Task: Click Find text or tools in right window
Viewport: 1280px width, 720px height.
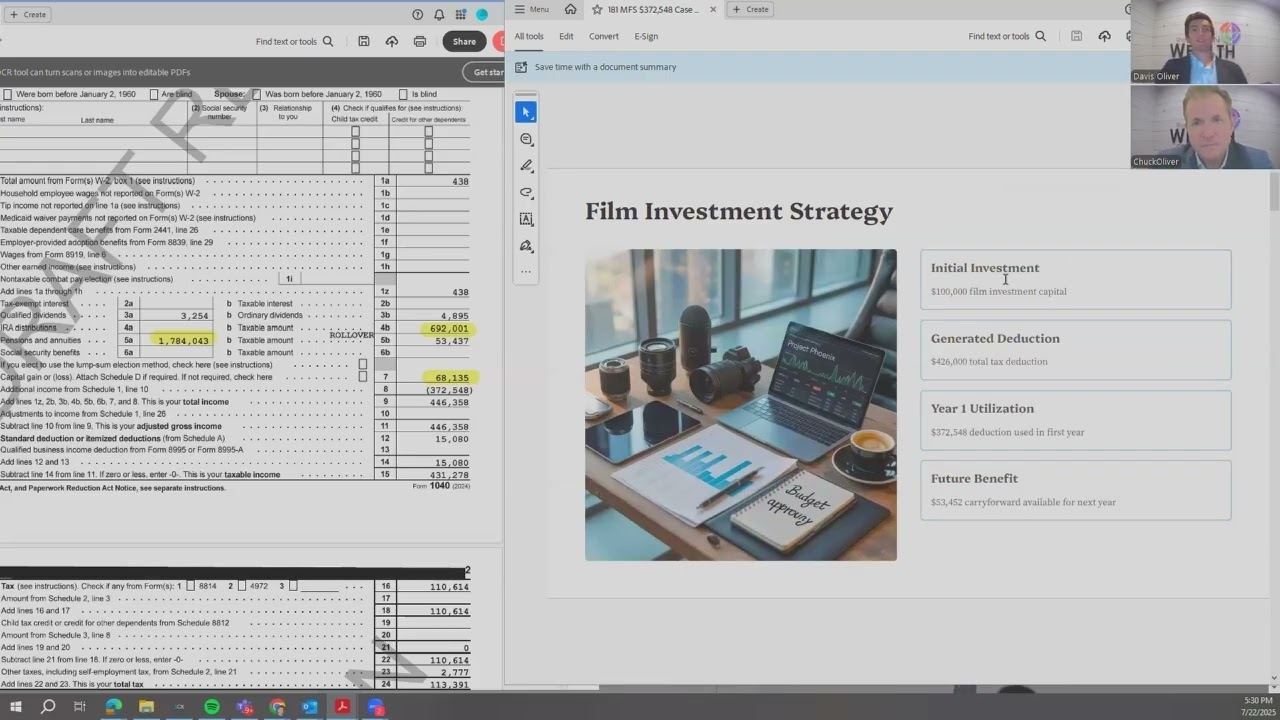Action: (x=1007, y=36)
